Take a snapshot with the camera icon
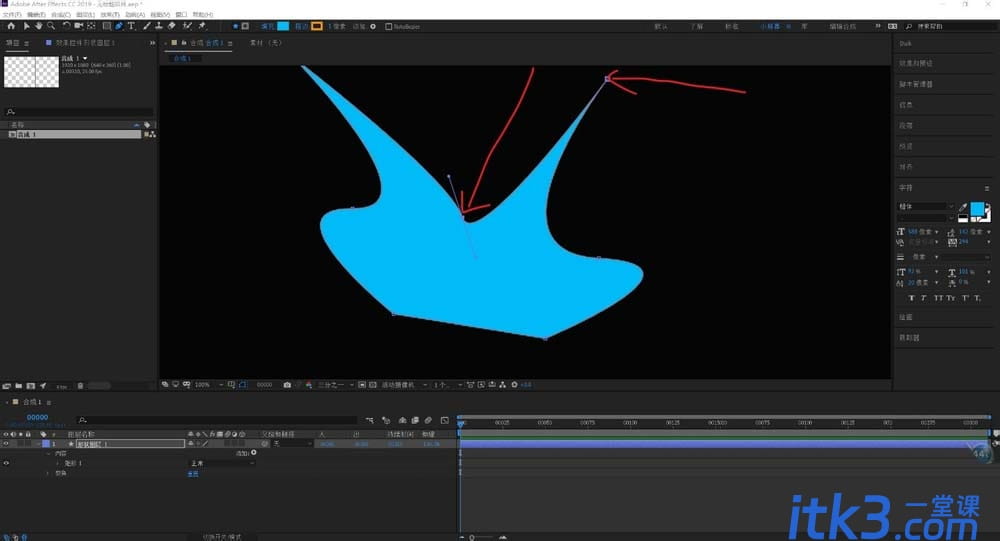The width and height of the screenshot is (1000, 541). point(287,385)
